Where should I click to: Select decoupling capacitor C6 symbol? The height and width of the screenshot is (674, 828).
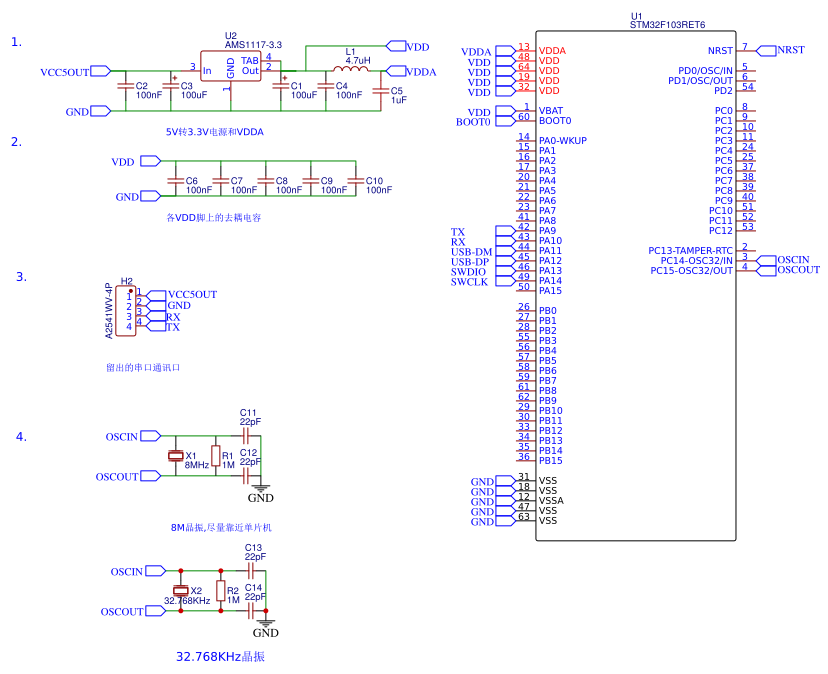click(x=175, y=181)
